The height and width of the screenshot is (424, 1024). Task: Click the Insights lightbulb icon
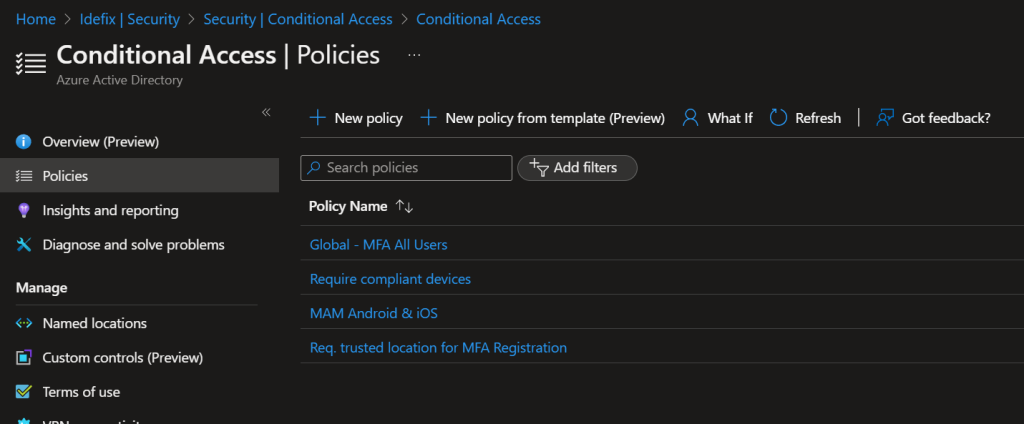point(24,210)
